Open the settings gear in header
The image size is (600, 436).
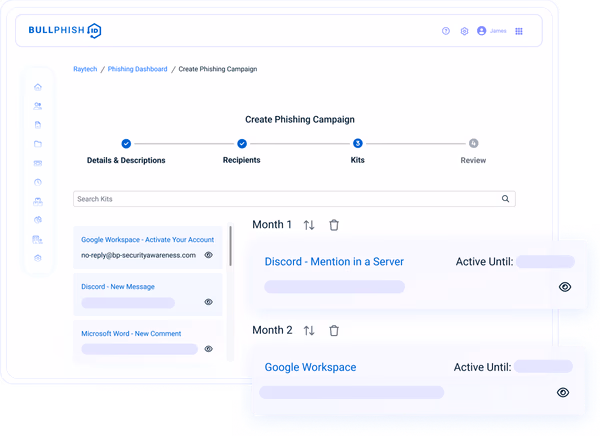(464, 31)
